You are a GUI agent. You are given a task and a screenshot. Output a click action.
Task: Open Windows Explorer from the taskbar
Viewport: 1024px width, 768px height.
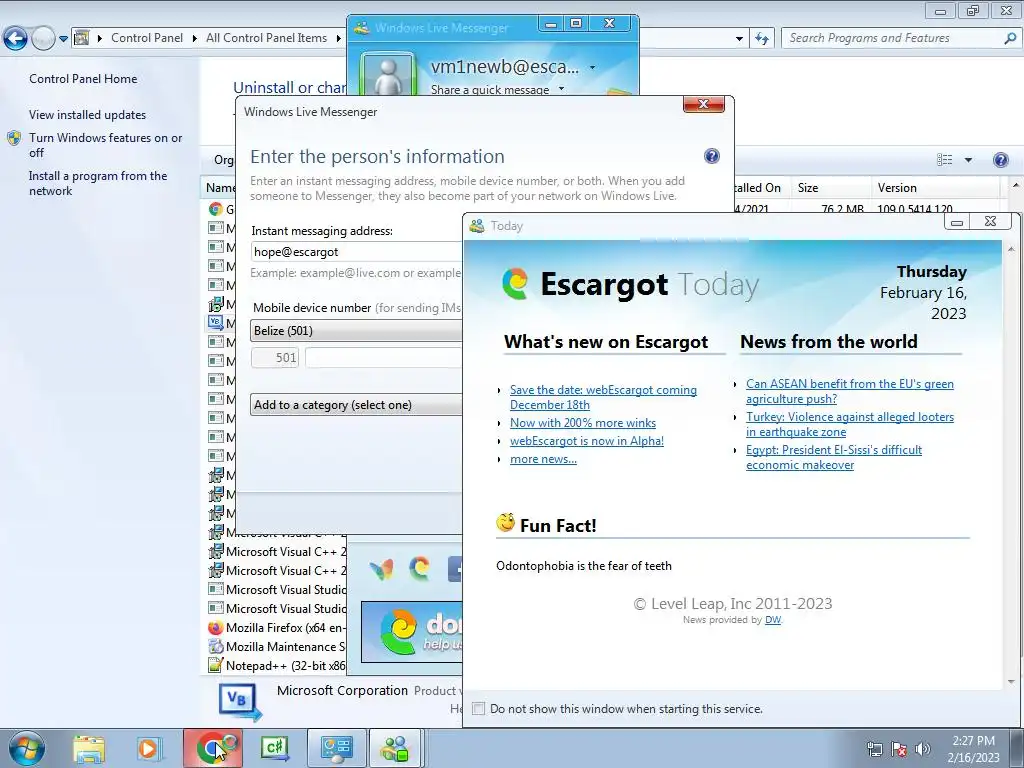pos(89,748)
